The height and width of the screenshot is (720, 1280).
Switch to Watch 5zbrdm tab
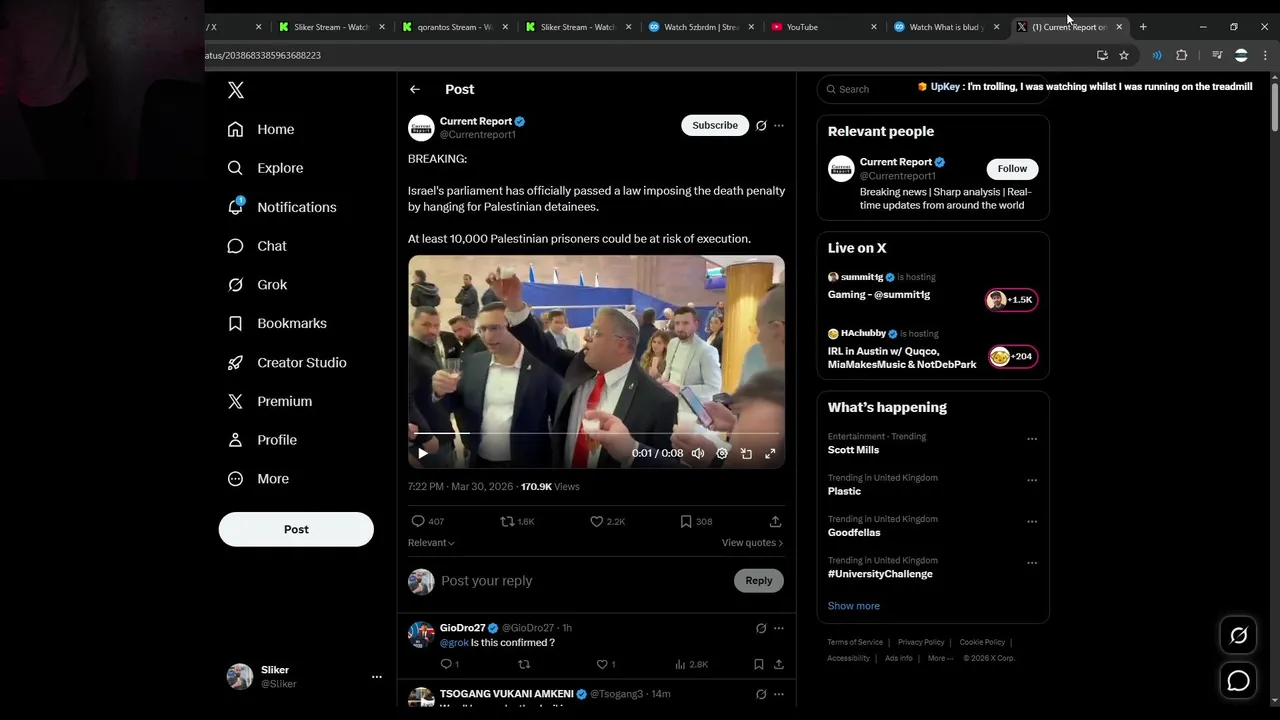click(x=700, y=27)
